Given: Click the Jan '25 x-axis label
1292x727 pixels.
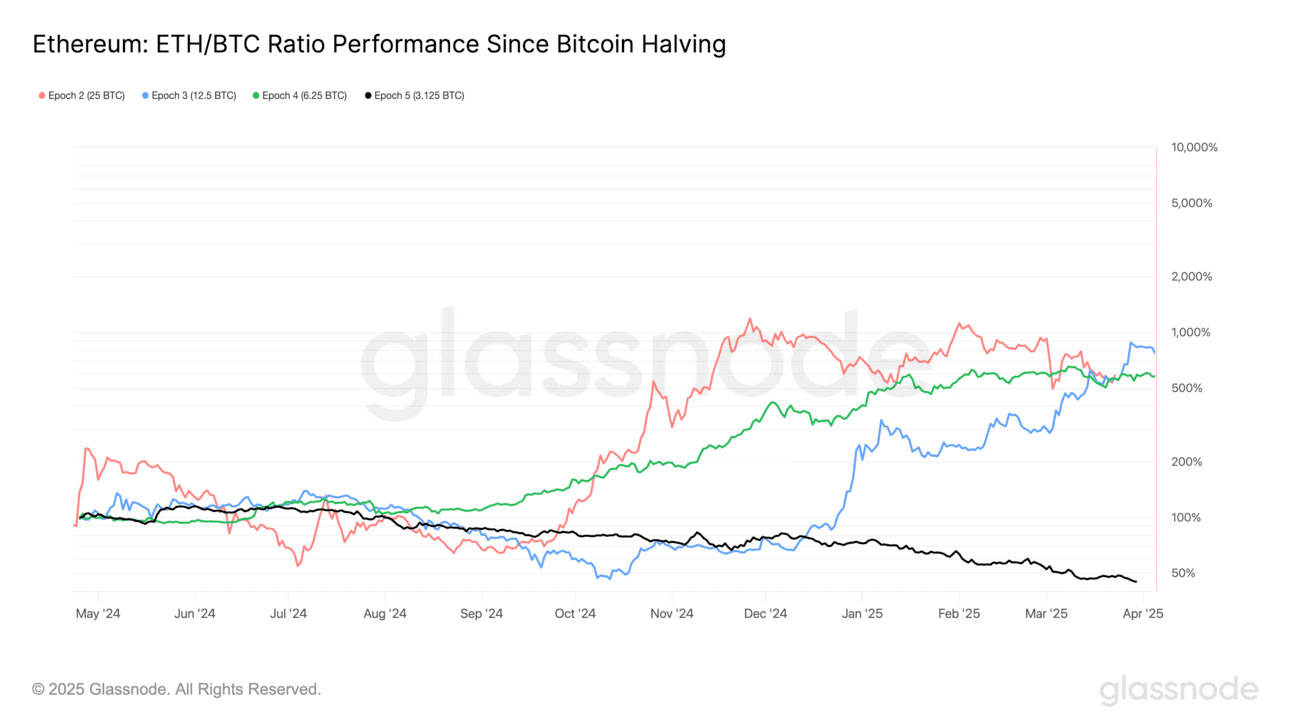Looking at the screenshot, I should click(x=861, y=613).
